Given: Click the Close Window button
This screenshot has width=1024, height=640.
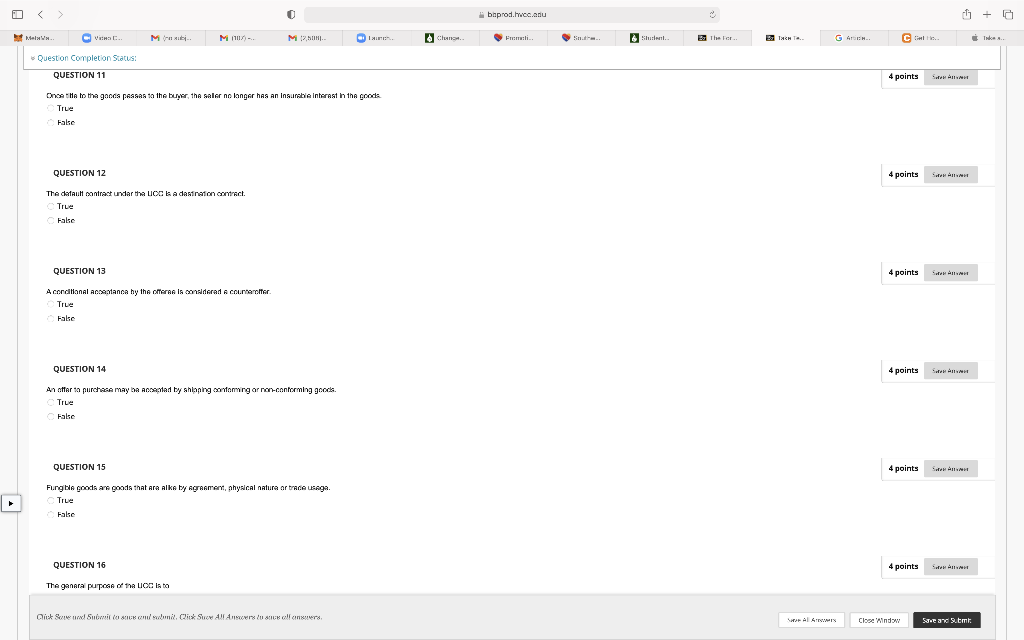Looking at the screenshot, I should (879, 620).
